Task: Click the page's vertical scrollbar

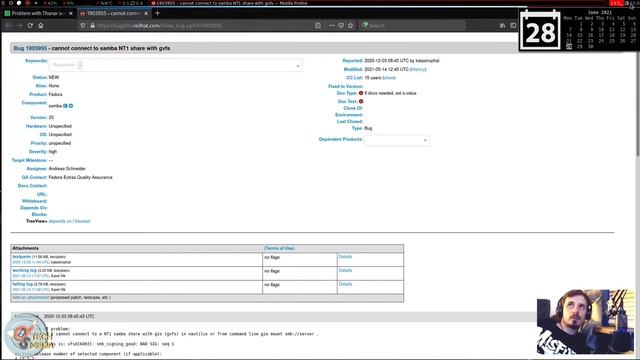Action: coord(638,94)
